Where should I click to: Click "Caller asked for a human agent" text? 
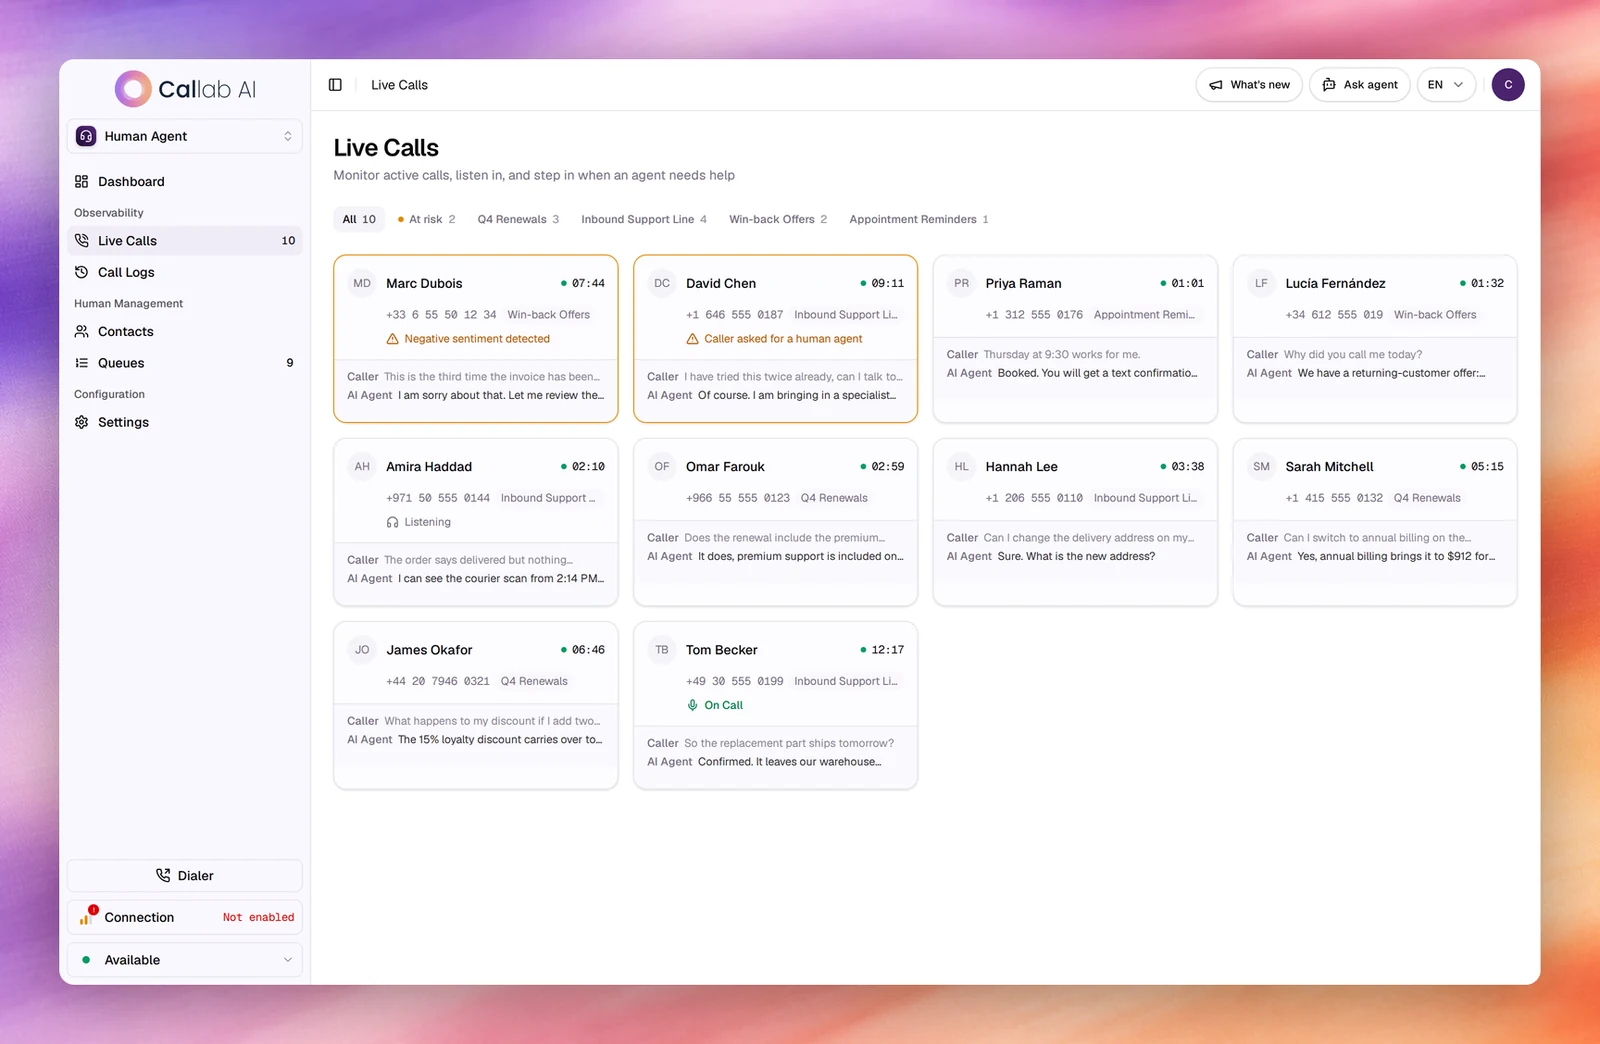[783, 339]
